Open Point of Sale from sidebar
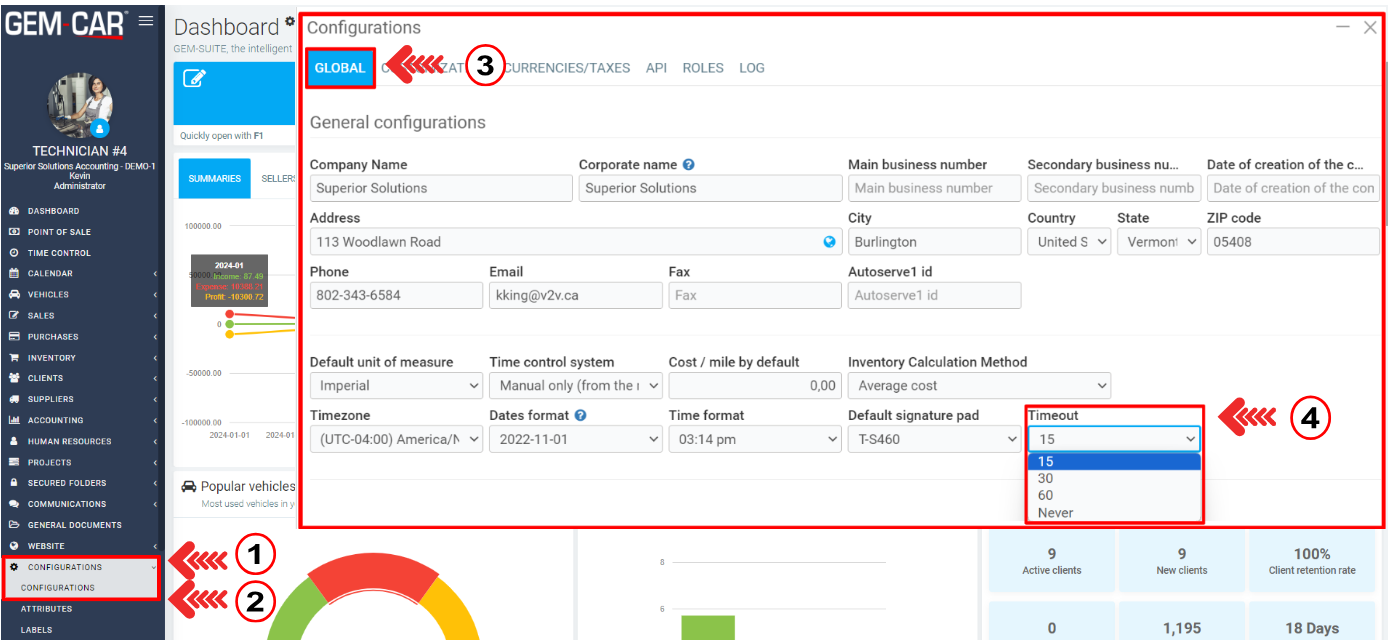 click(59, 232)
